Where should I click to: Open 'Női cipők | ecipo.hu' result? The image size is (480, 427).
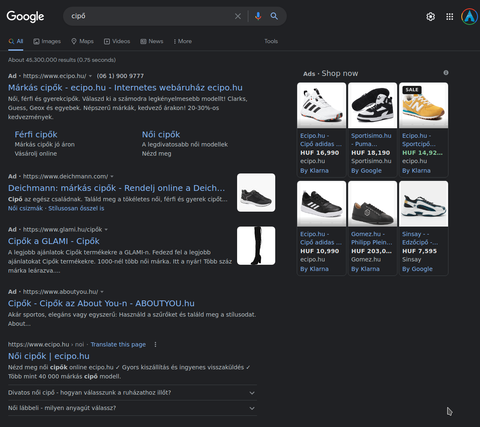[x=49, y=356]
